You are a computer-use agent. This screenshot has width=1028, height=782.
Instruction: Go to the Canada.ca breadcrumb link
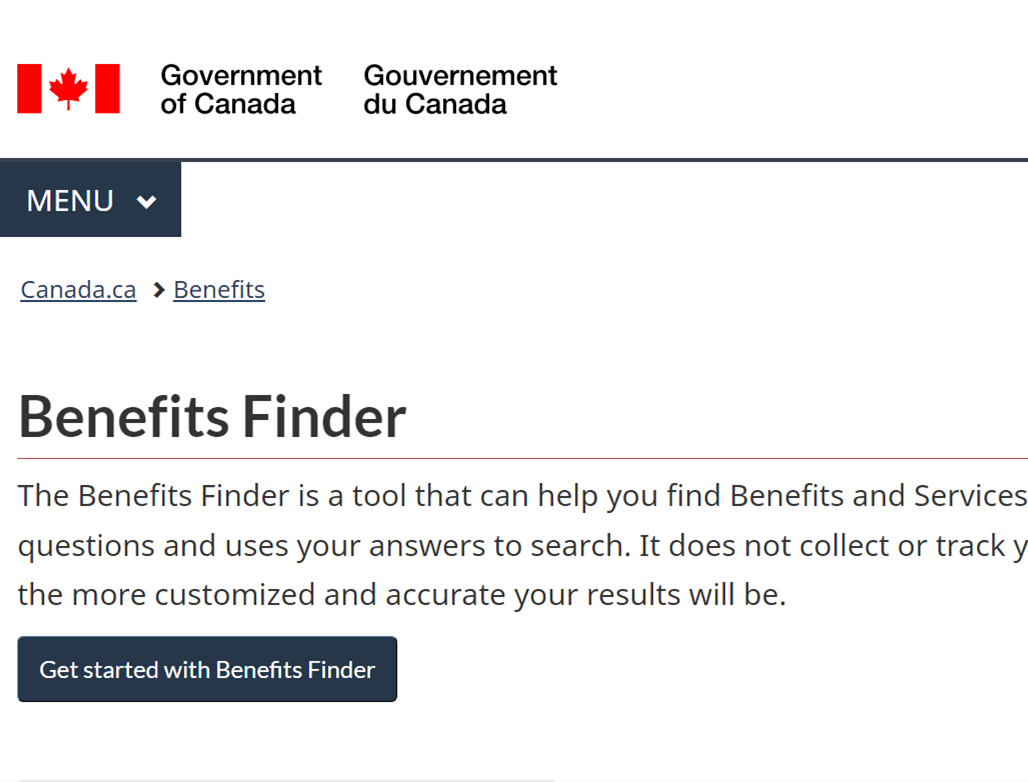coord(78,290)
